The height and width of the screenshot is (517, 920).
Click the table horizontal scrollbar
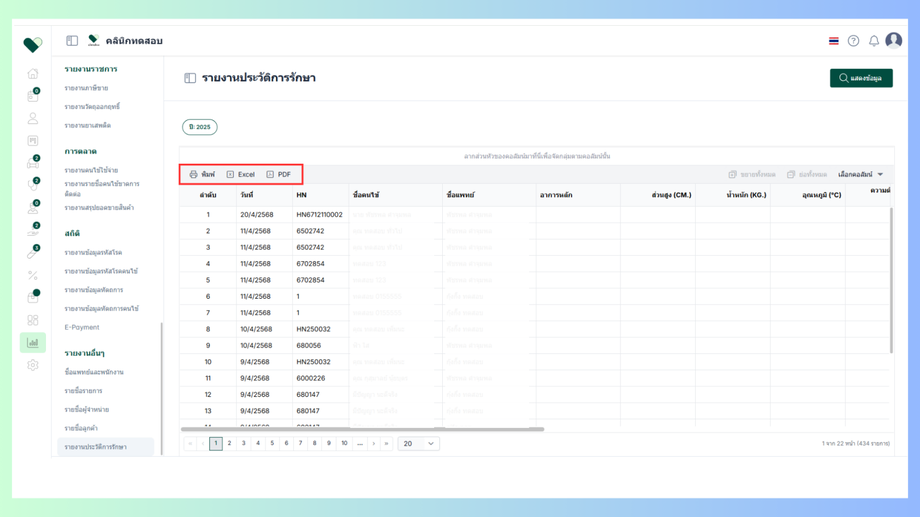pos(363,430)
